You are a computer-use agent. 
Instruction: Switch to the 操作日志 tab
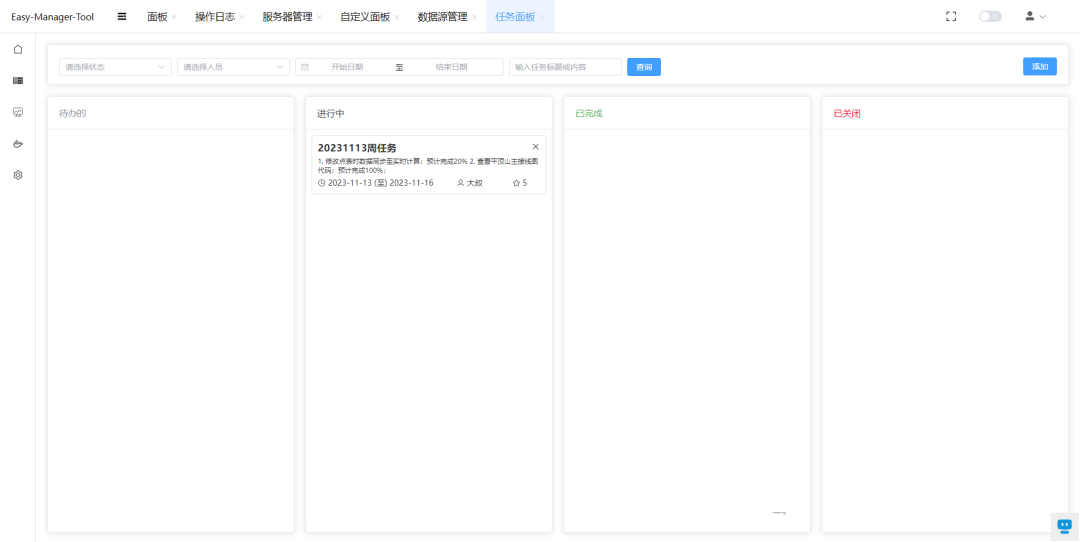214,17
